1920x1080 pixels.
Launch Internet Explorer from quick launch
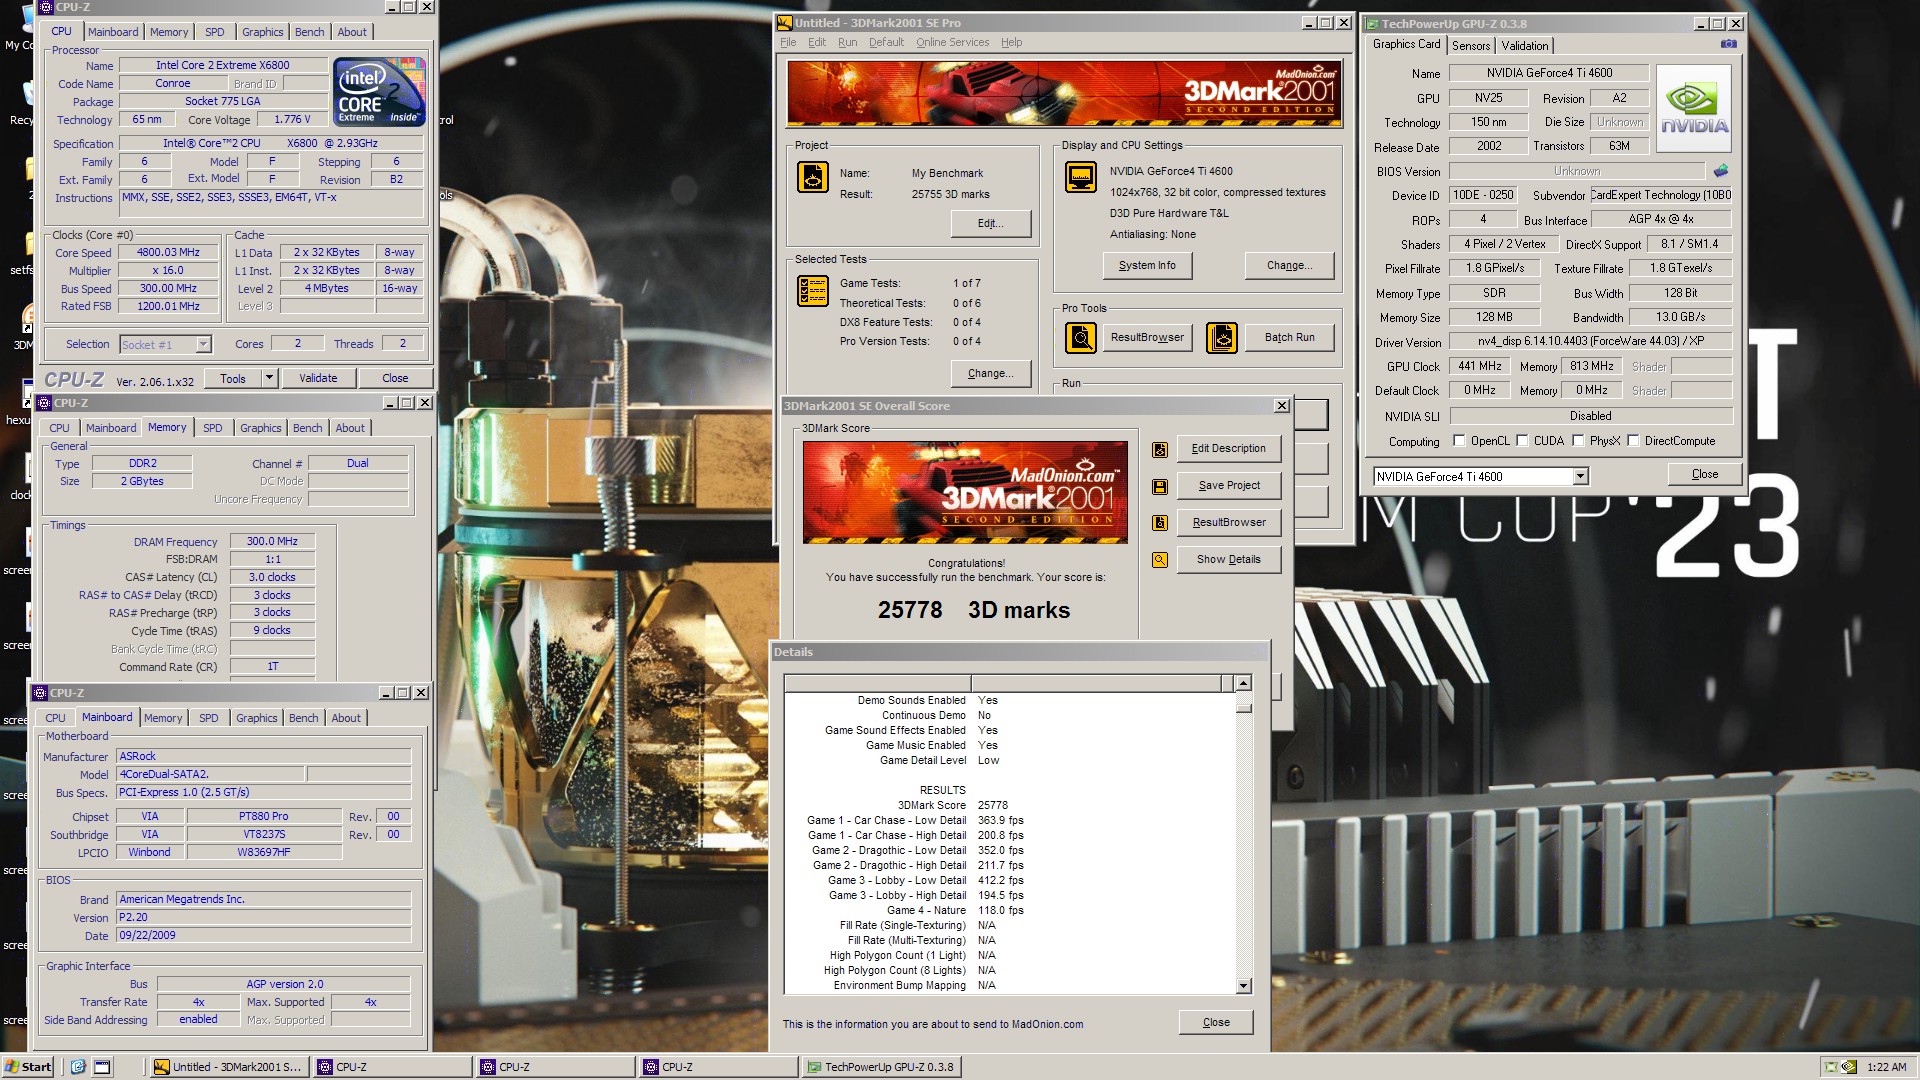pos(78,1067)
